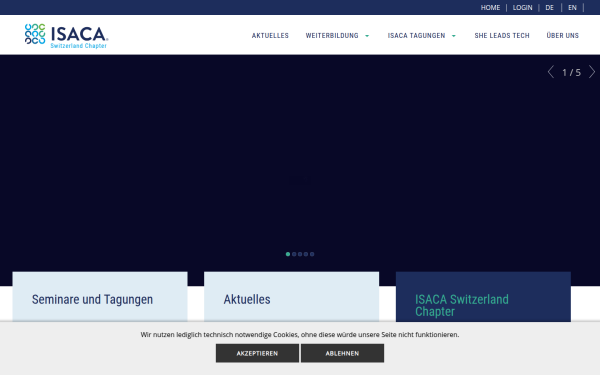
Task: Click the 1 / 5 slide counter
Action: [571, 72]
